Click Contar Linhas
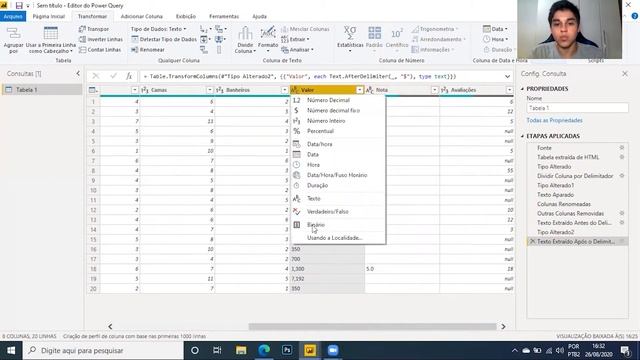The image size is (640, 360). click(100, 49)
